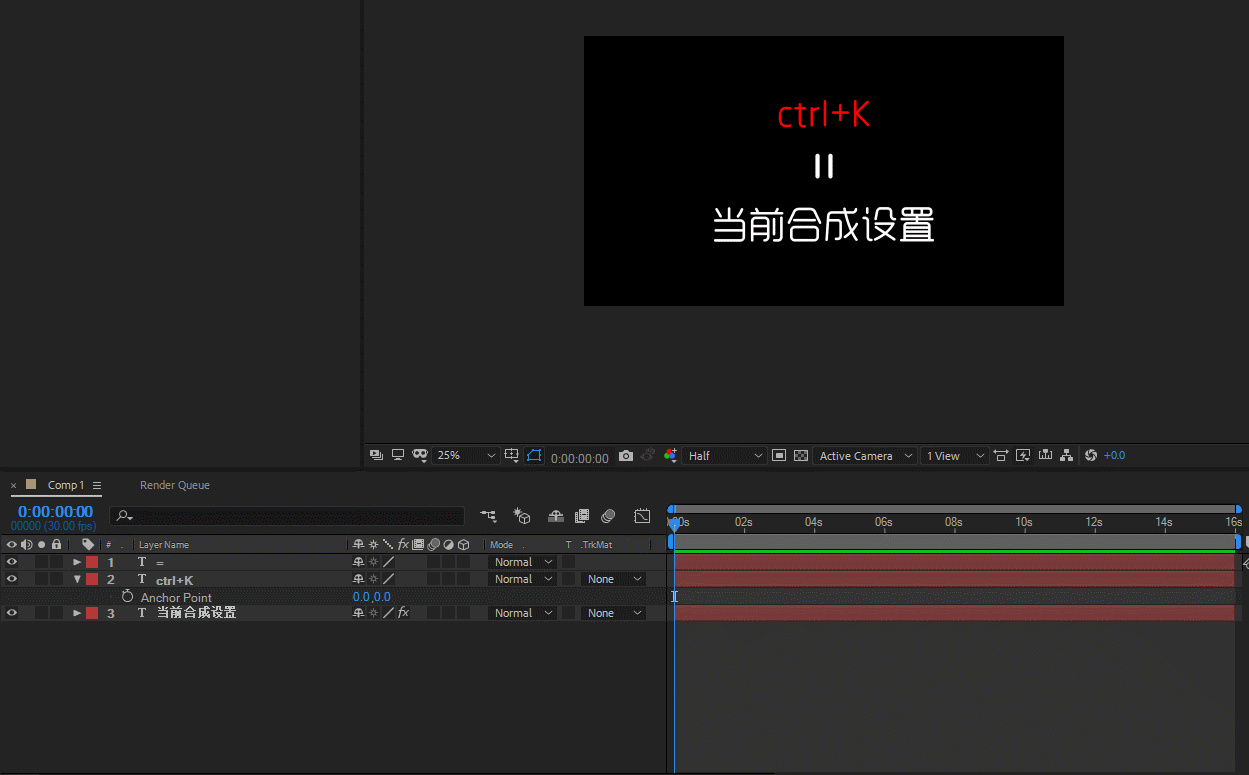The height and width of the screenshot is (775, 1249).
Task: Click the 12s mark on time ruler
Action: pyautogui.click(x=1094, y=522)
